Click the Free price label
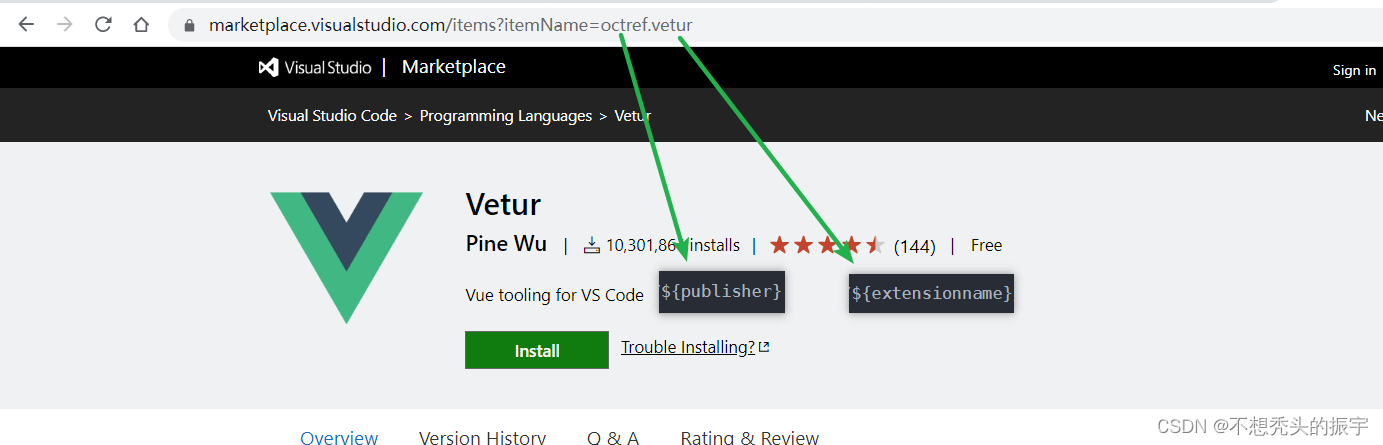 pyautogui.click(x=986, y=245)
